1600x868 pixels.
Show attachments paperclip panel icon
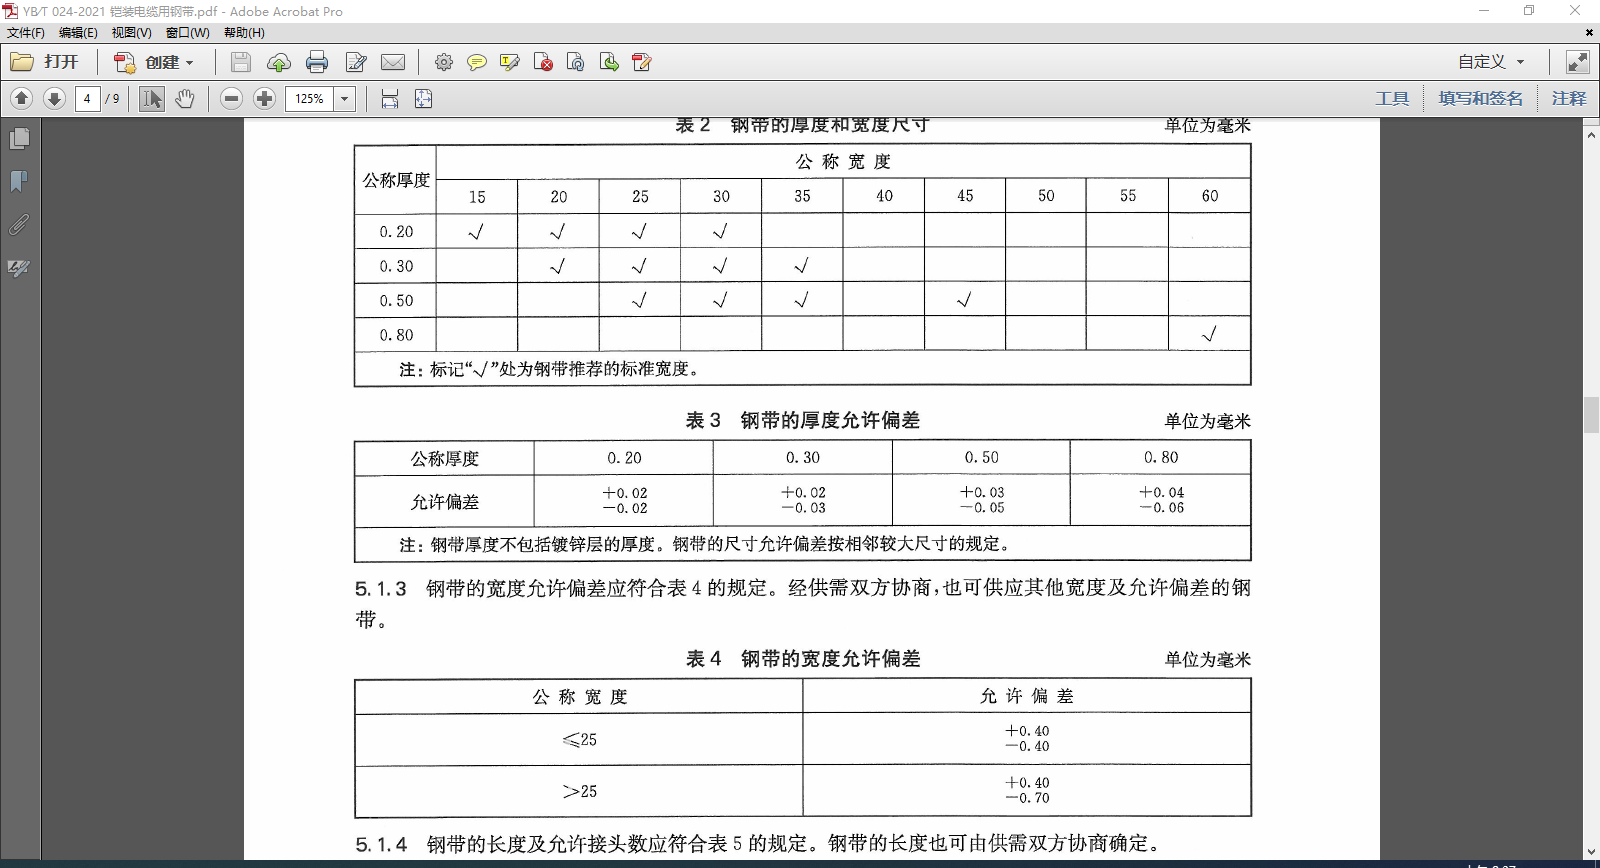(x=19, y=224)
